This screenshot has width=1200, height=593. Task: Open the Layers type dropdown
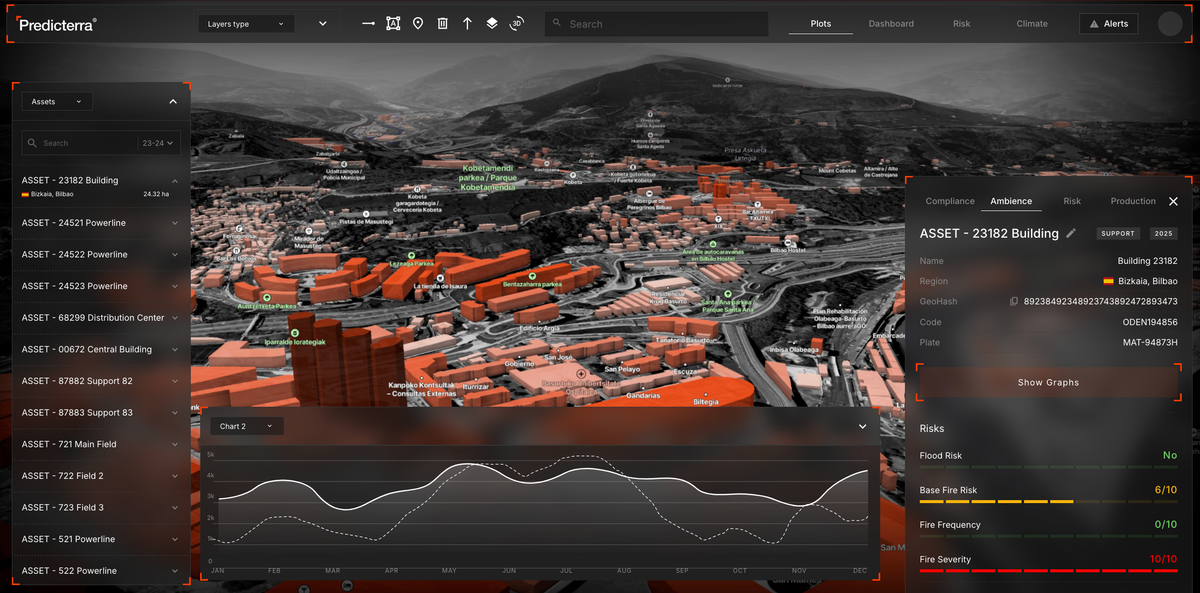tap(245, 24)
